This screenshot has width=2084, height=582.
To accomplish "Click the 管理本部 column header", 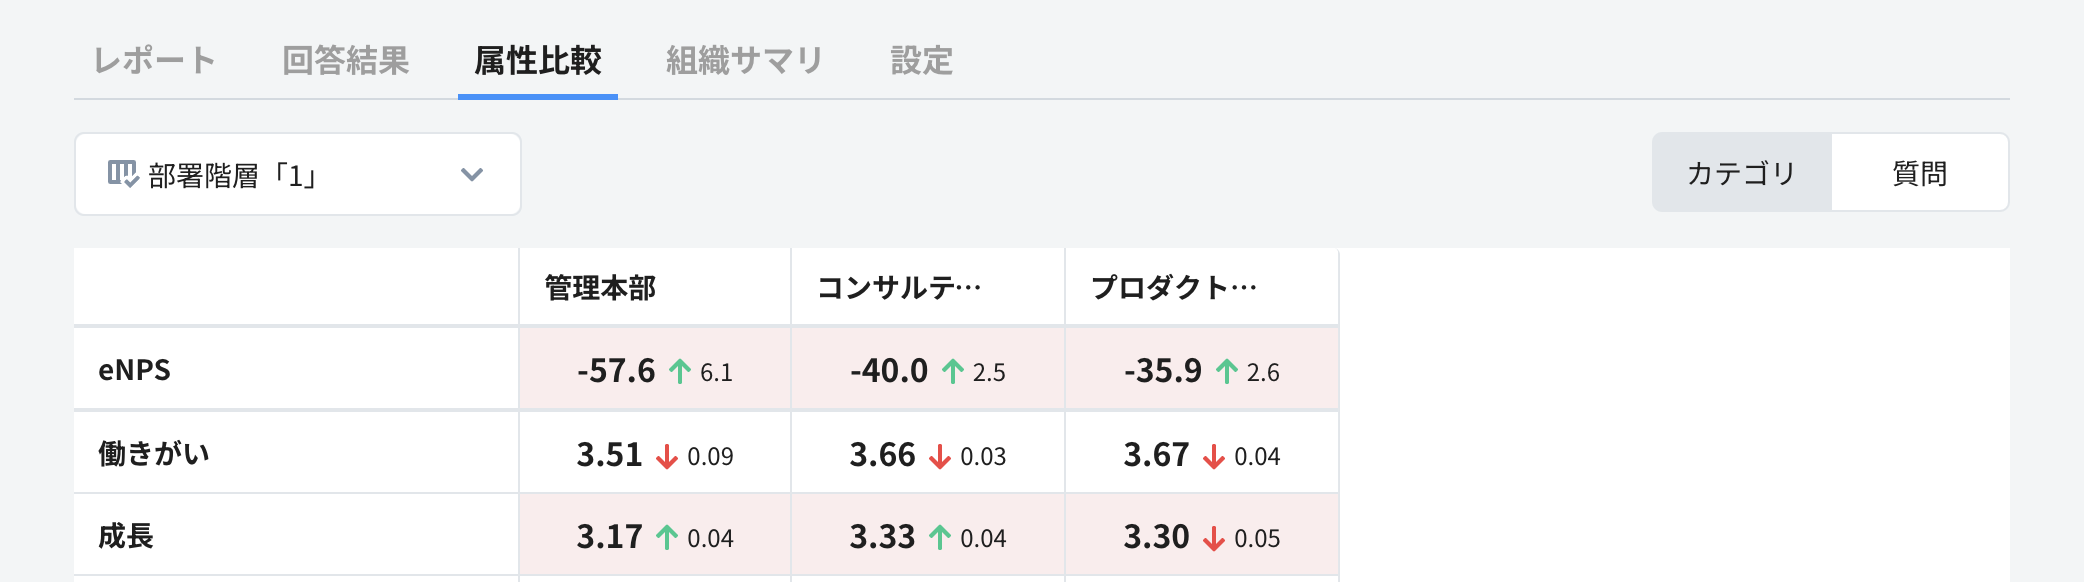I will (x=599, y=286).
